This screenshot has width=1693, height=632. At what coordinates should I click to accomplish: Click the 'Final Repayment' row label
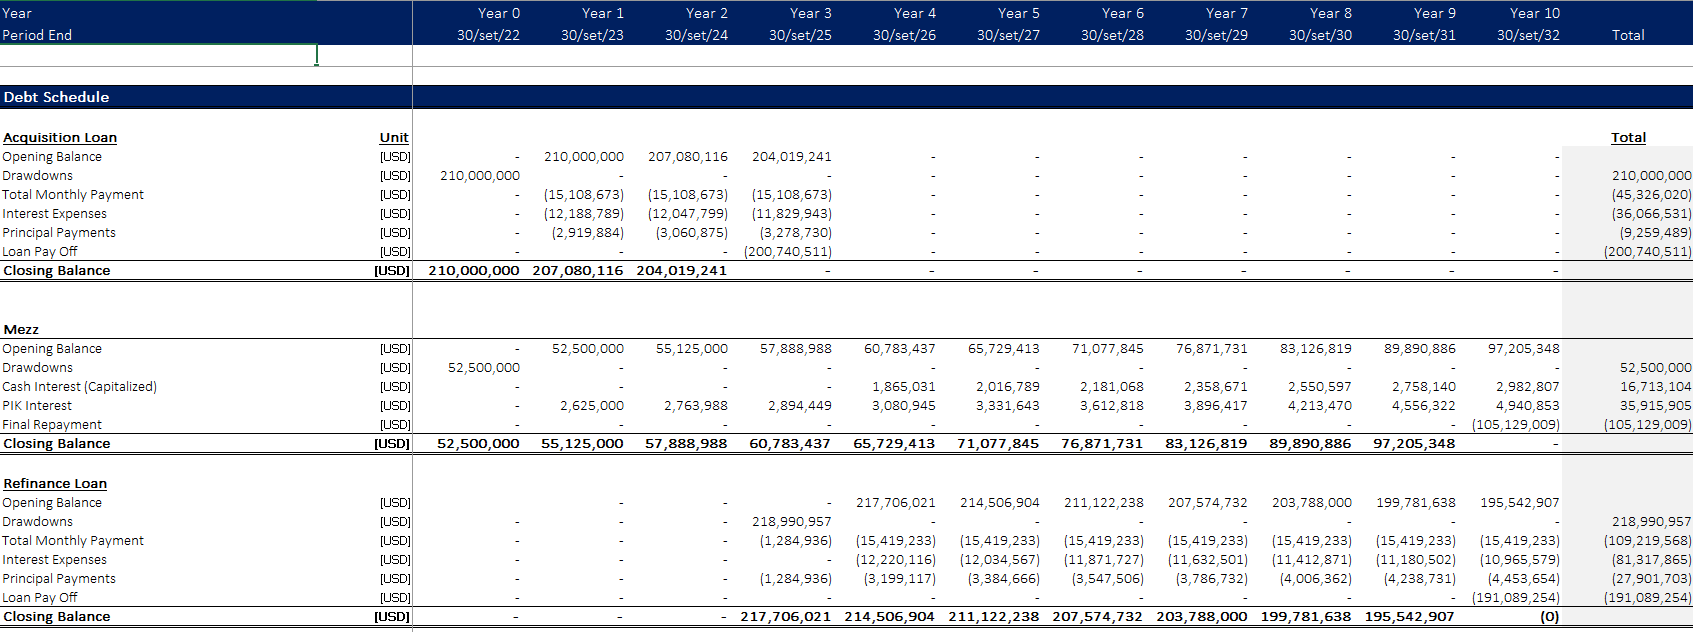click(52, 425)
